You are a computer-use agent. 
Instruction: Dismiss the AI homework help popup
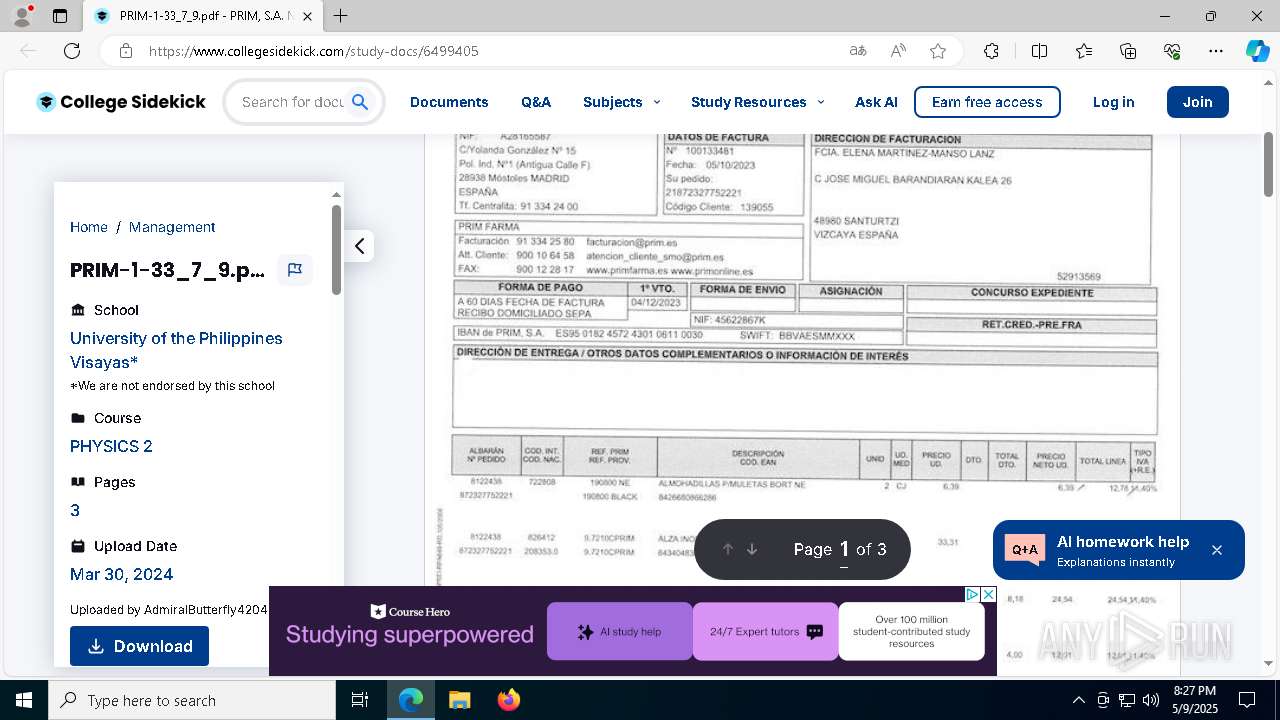point(1217,550)
